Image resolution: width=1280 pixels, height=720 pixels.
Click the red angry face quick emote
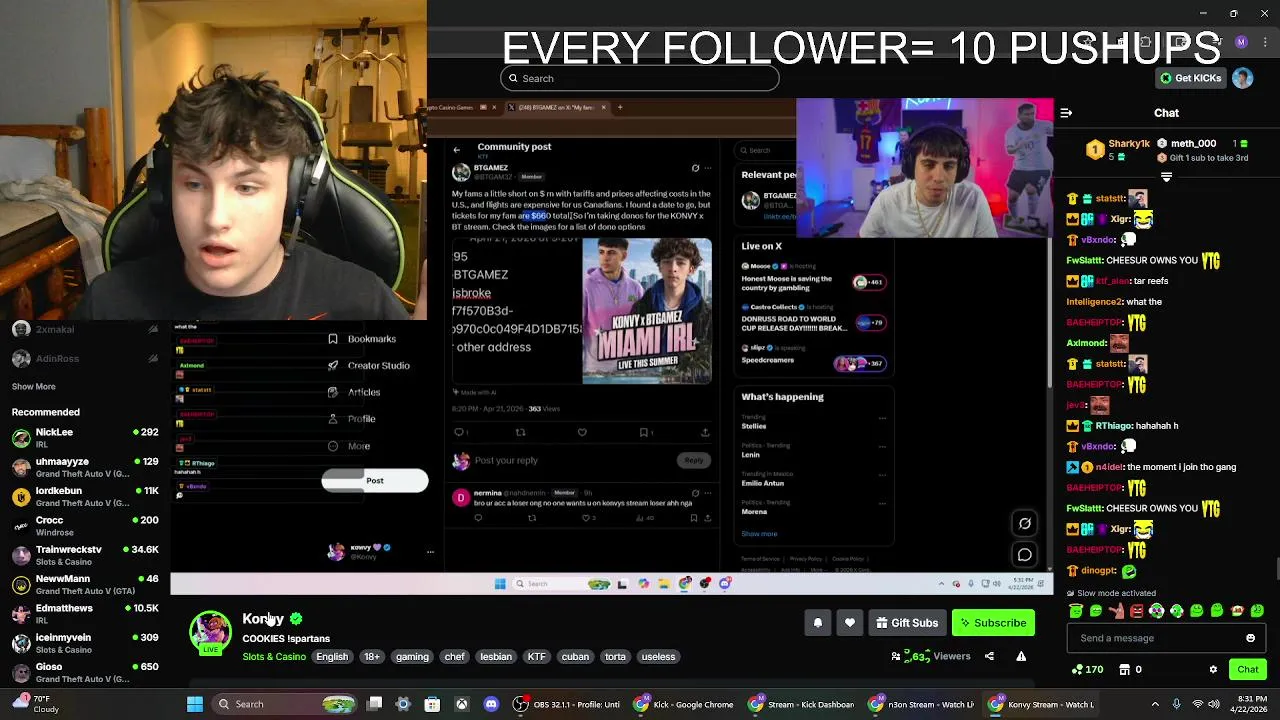click(1136, 611)
